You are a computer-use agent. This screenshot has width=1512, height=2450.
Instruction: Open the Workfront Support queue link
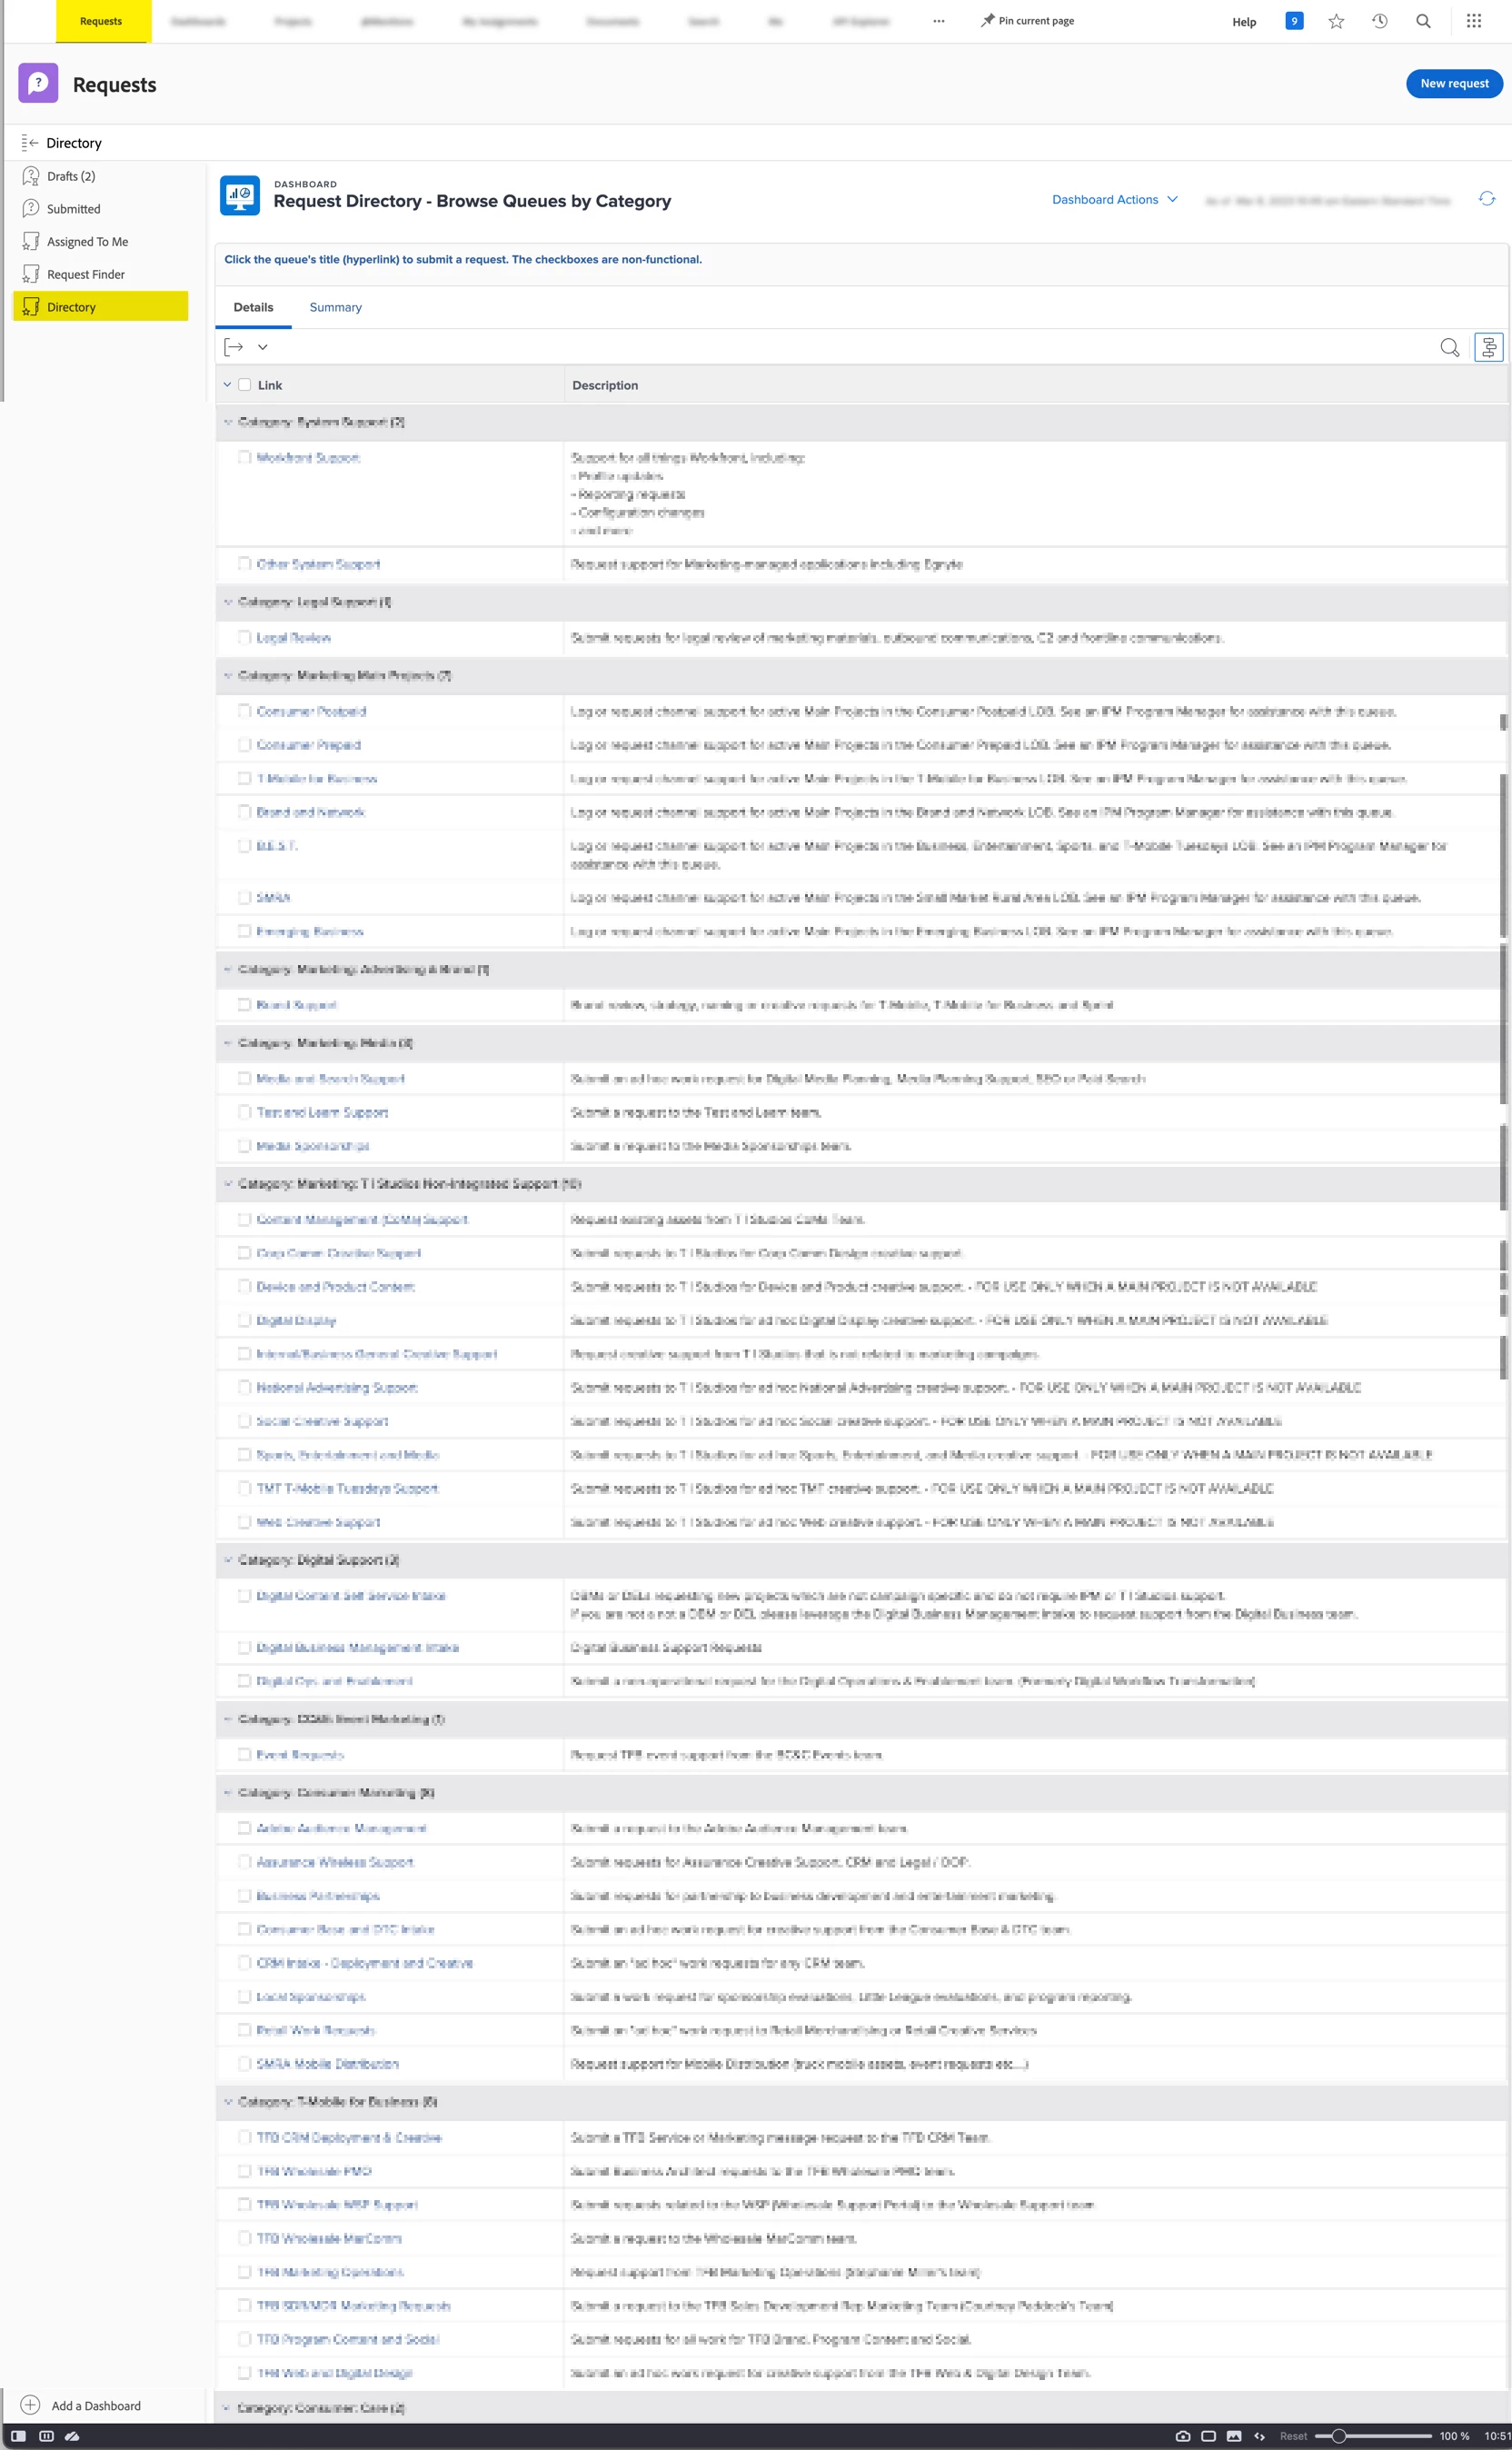click(x=308, y=458)
